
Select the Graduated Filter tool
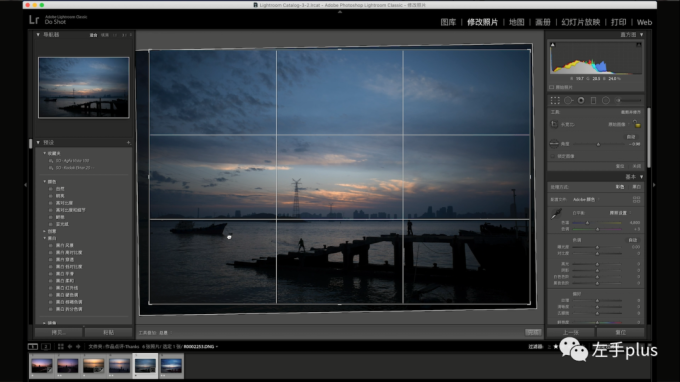[x=593, y=101]
